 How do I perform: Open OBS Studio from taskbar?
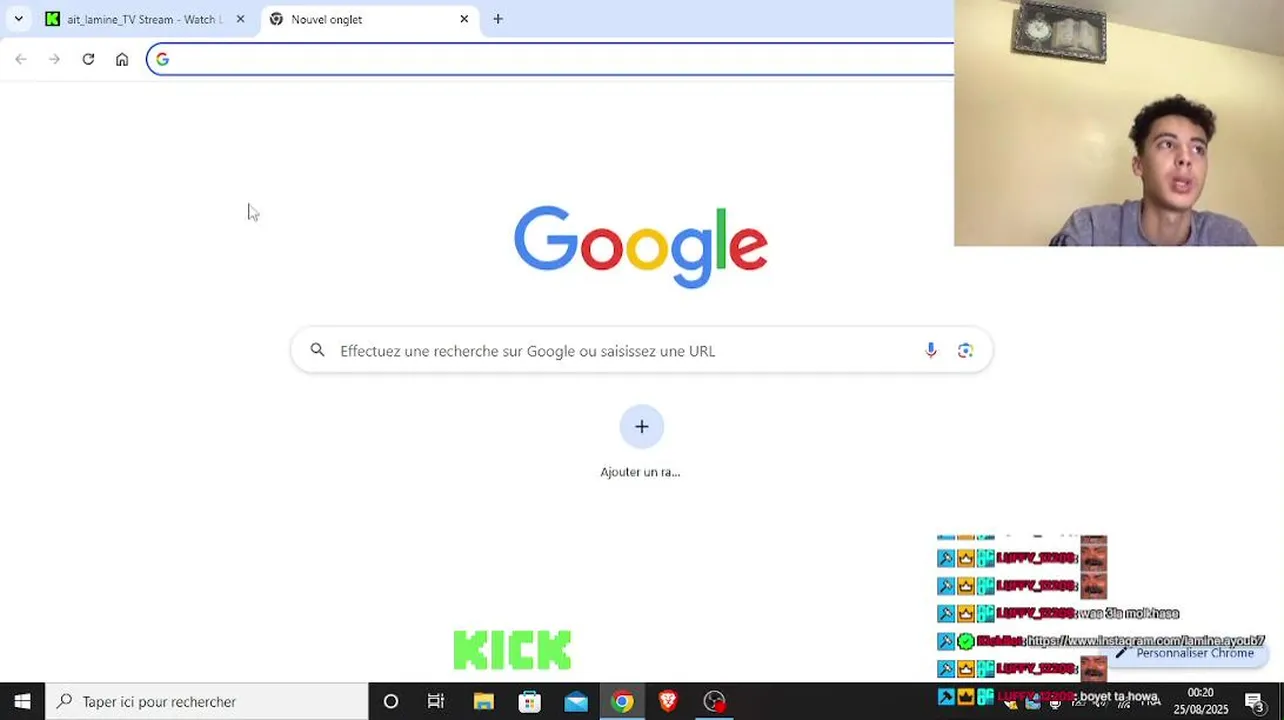click(x=714, y=701)
